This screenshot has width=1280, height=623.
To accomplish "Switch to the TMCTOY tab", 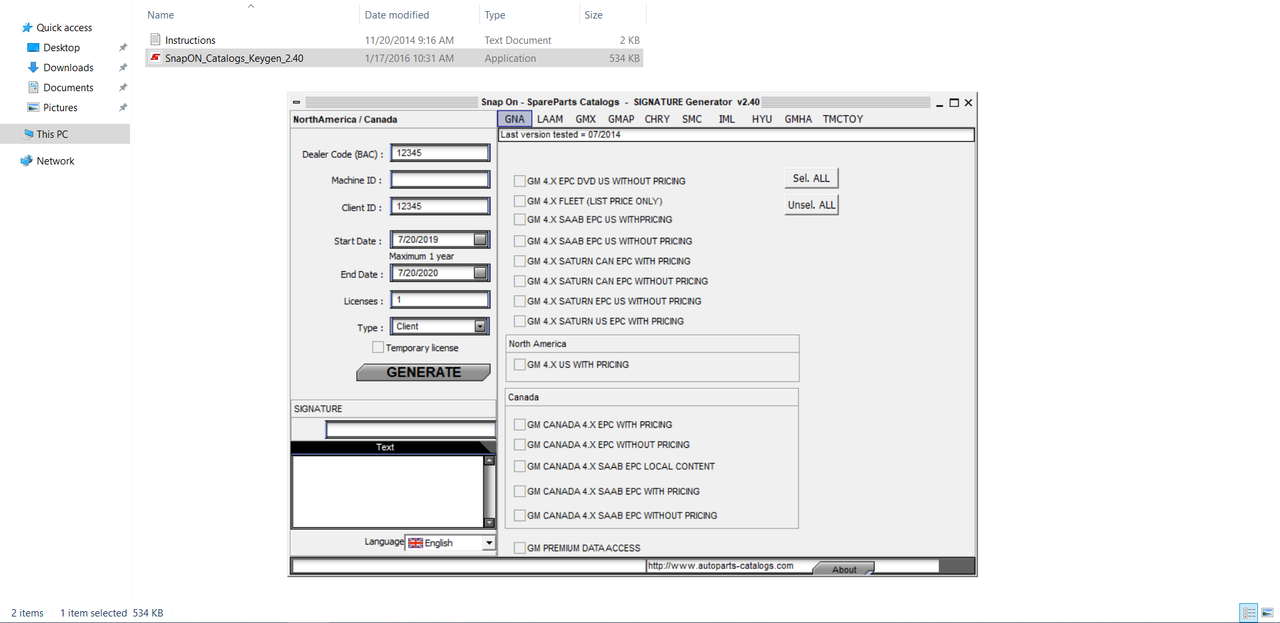I will [x=843, y=119].
